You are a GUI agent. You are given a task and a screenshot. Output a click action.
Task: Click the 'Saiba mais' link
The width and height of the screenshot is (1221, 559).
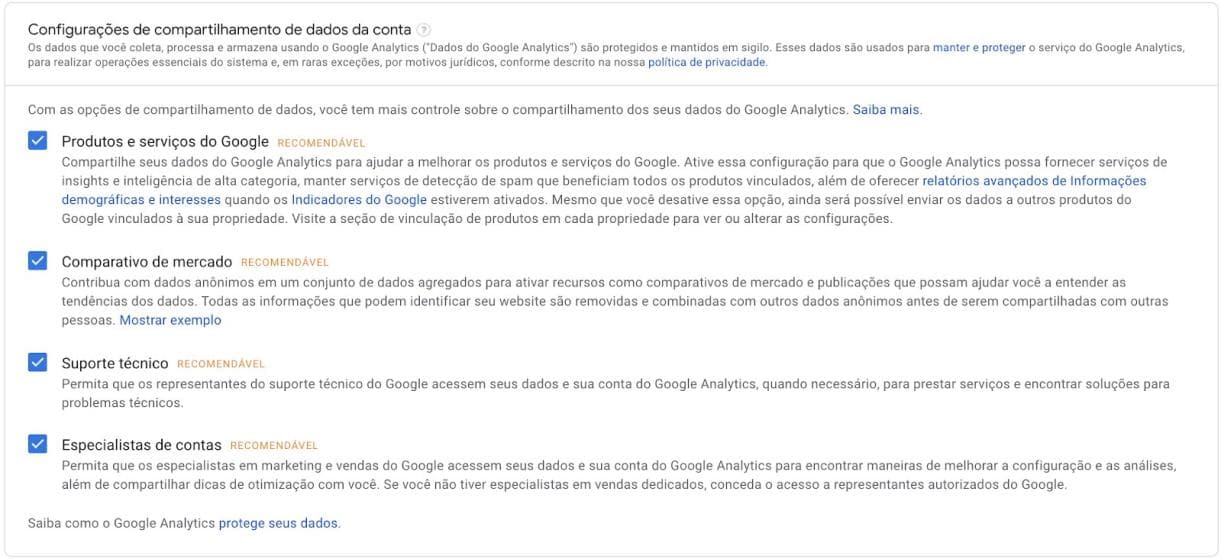click(x=886, y=109)
